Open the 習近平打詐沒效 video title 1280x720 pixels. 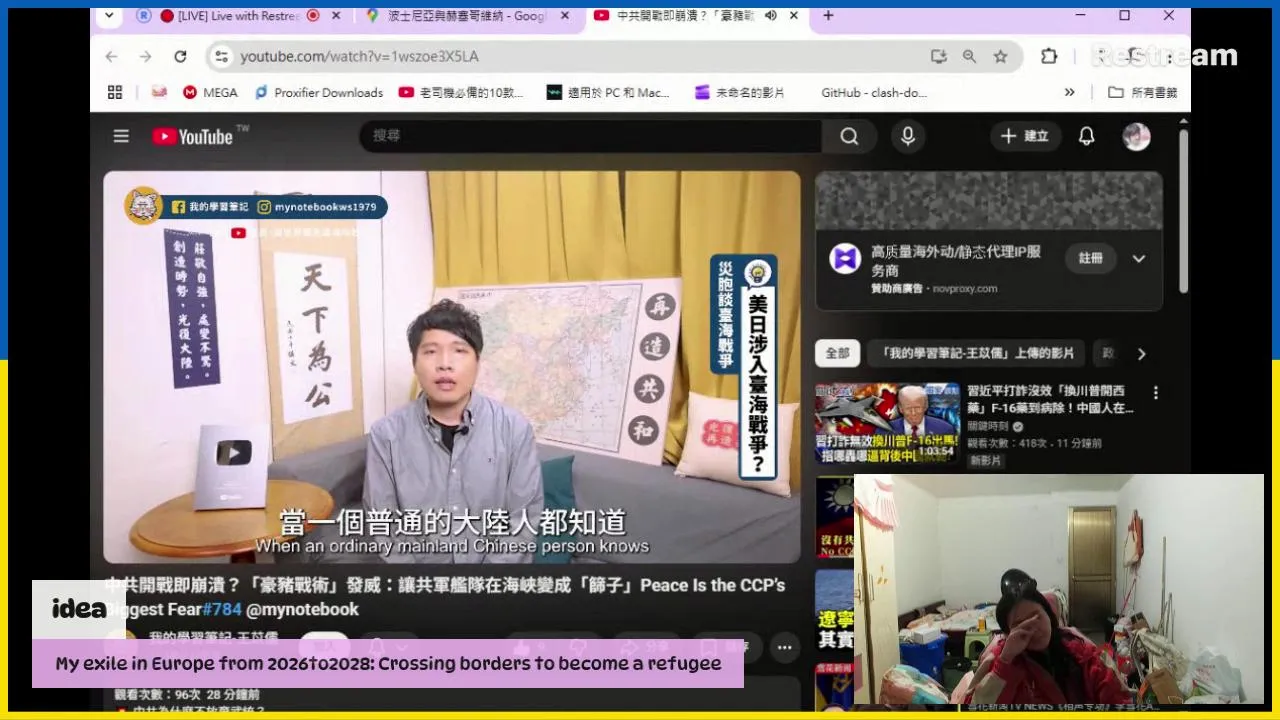(1050, 400)
